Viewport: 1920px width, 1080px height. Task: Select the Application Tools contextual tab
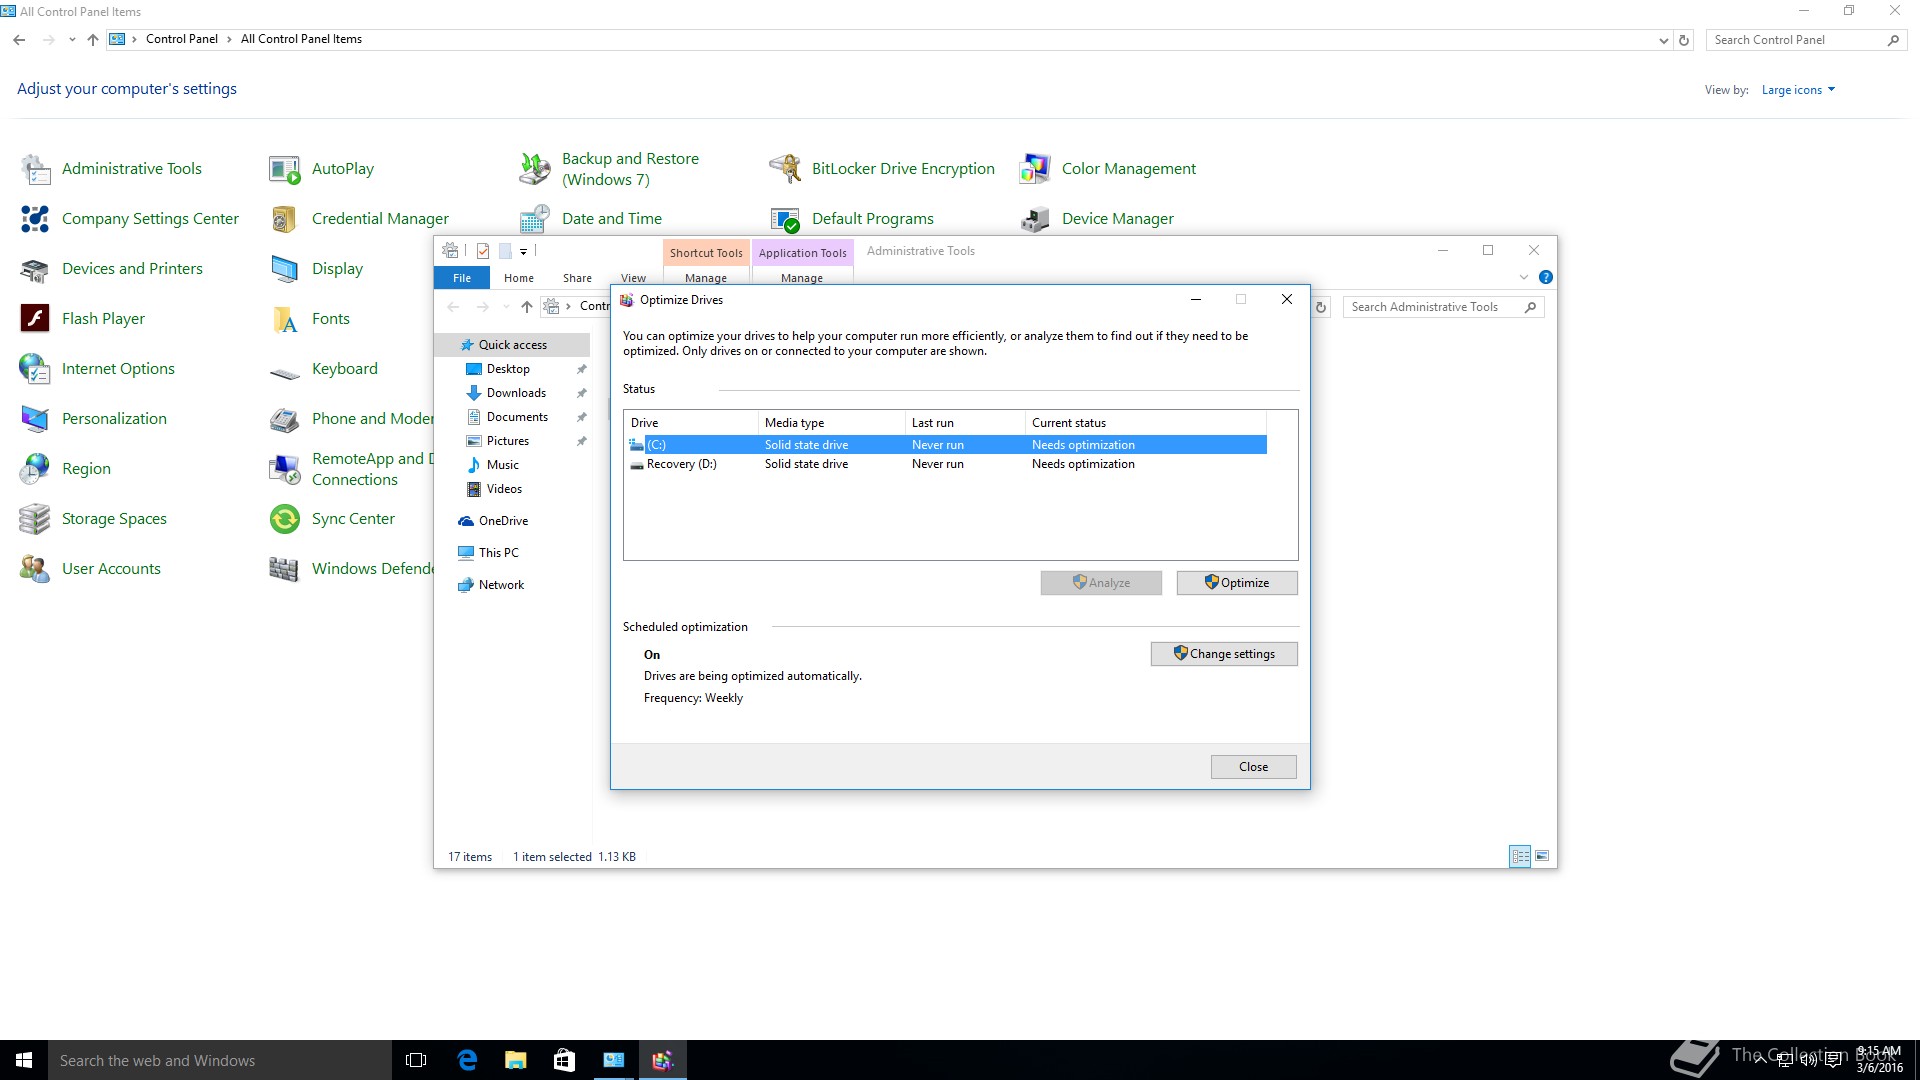point(802,253)
